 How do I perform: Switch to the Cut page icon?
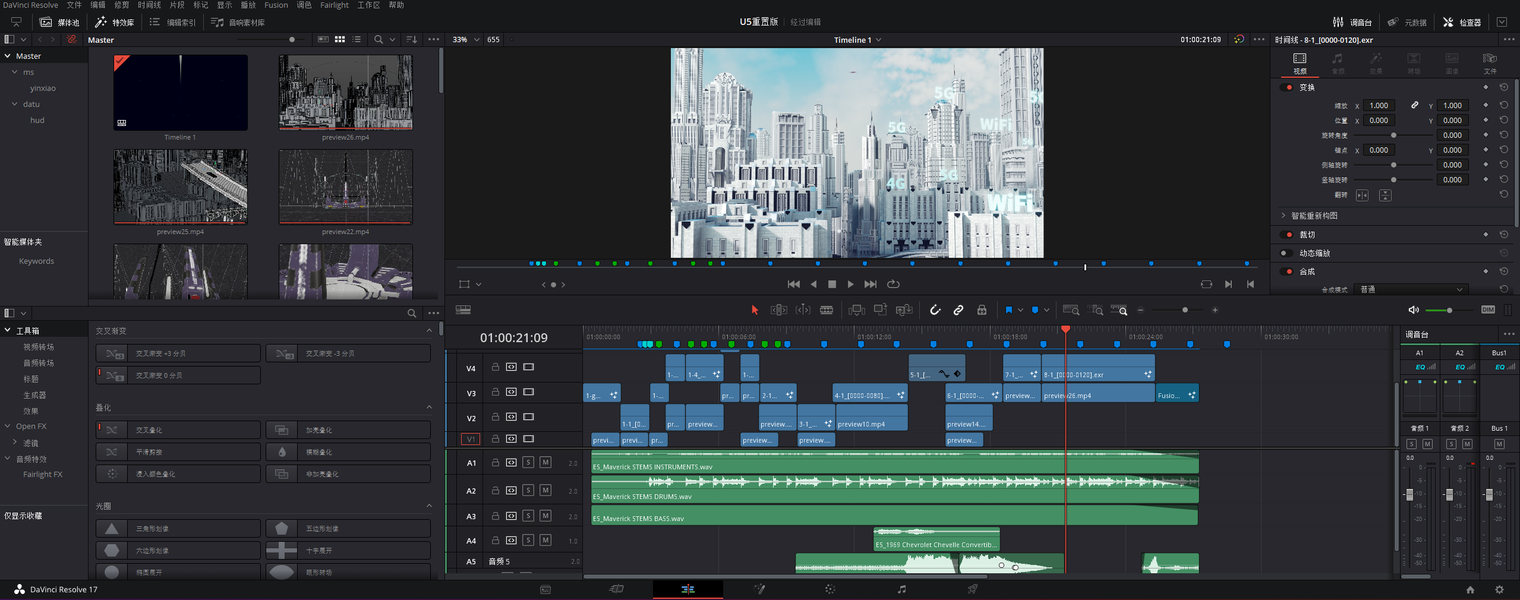[617, 590]
